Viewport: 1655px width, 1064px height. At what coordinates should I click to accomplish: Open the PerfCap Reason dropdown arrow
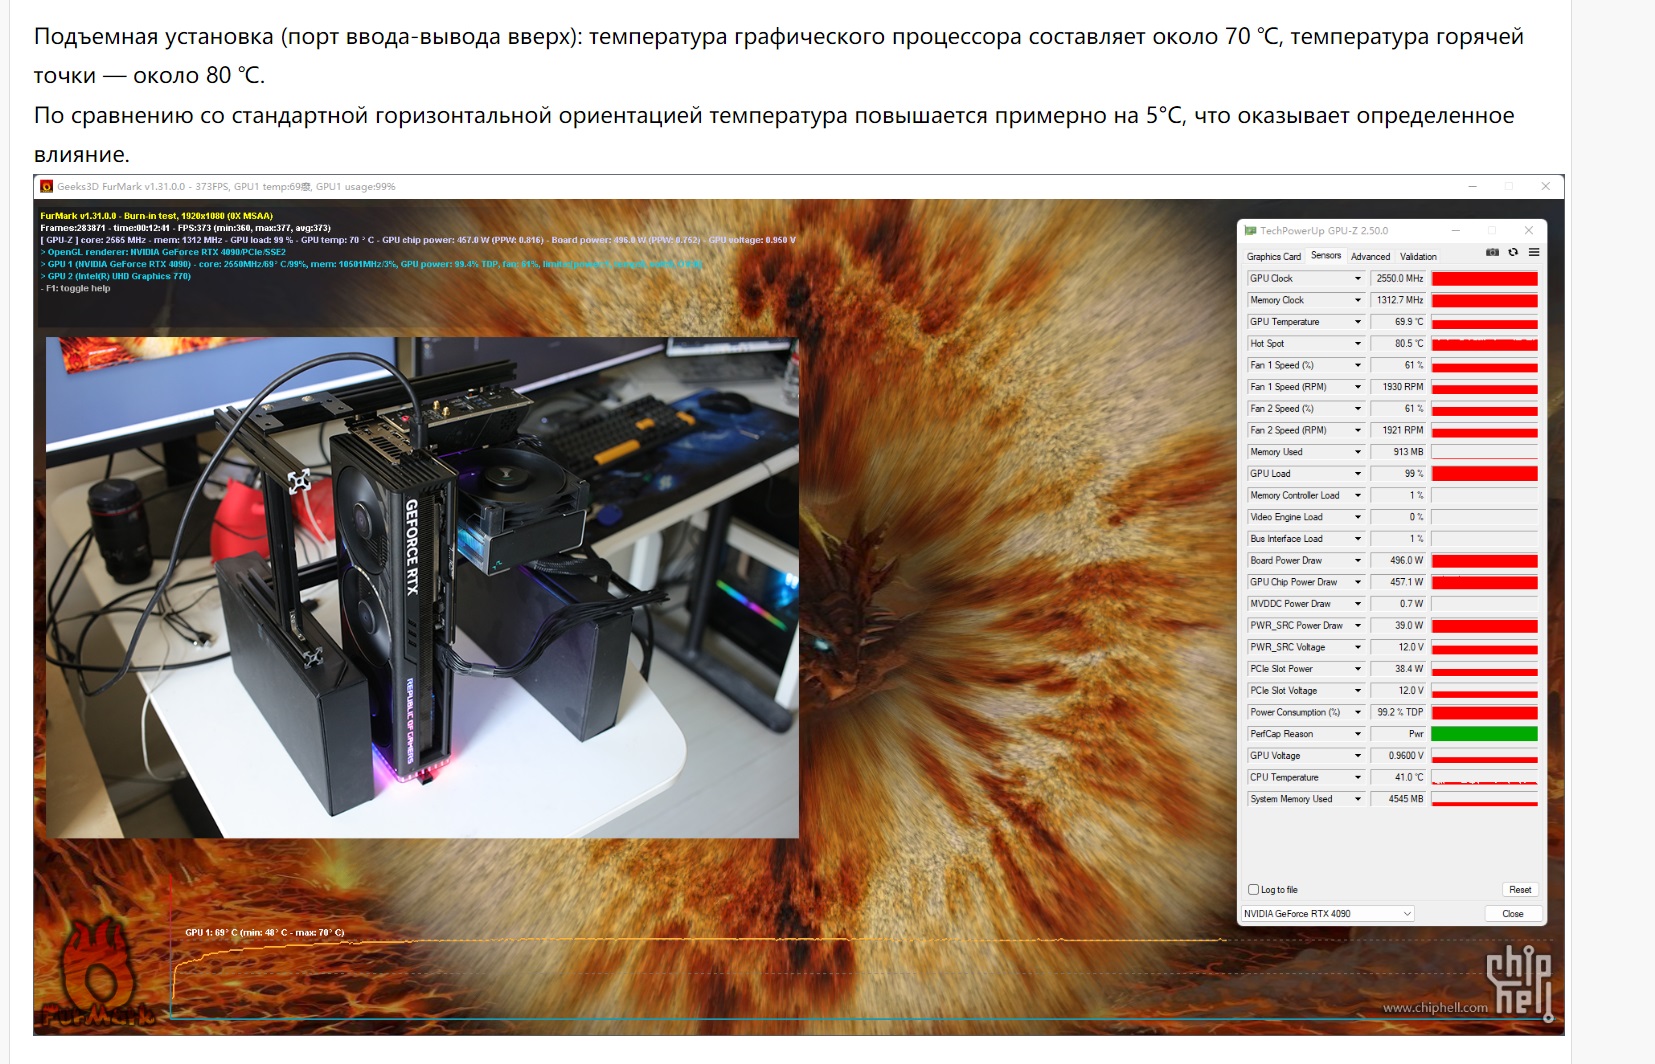1358,734
